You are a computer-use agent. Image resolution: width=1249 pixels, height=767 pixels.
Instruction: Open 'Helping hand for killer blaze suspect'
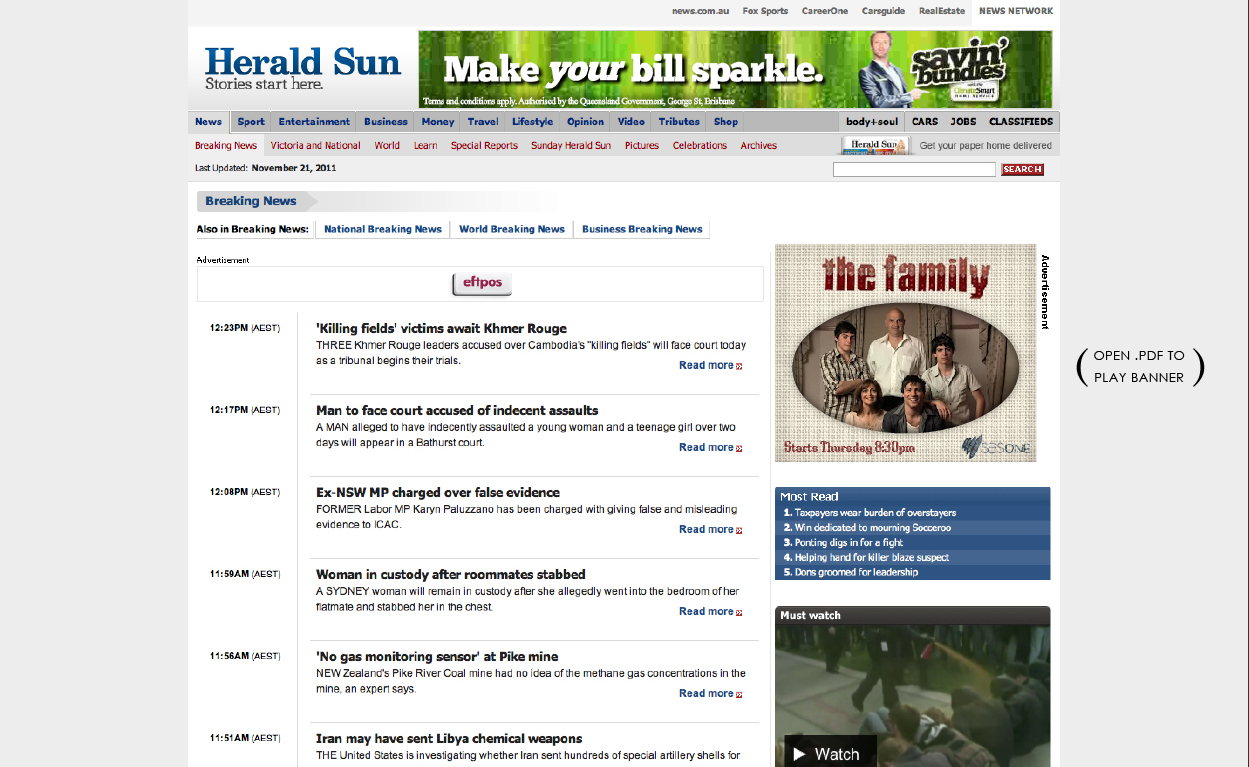pyautogui.click(x=872, y=558)
